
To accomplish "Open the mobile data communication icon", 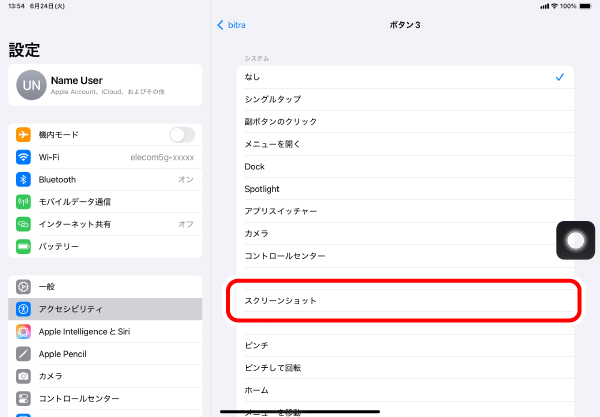I will 24,201.
